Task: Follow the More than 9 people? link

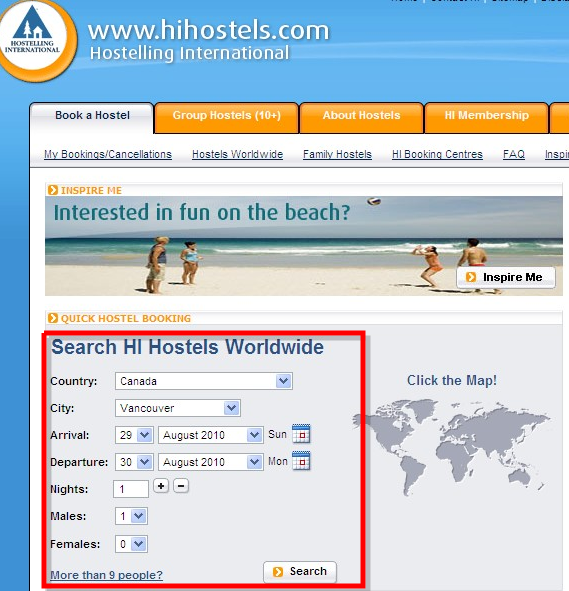Action: pyautogui.click(x=106, y=575)
